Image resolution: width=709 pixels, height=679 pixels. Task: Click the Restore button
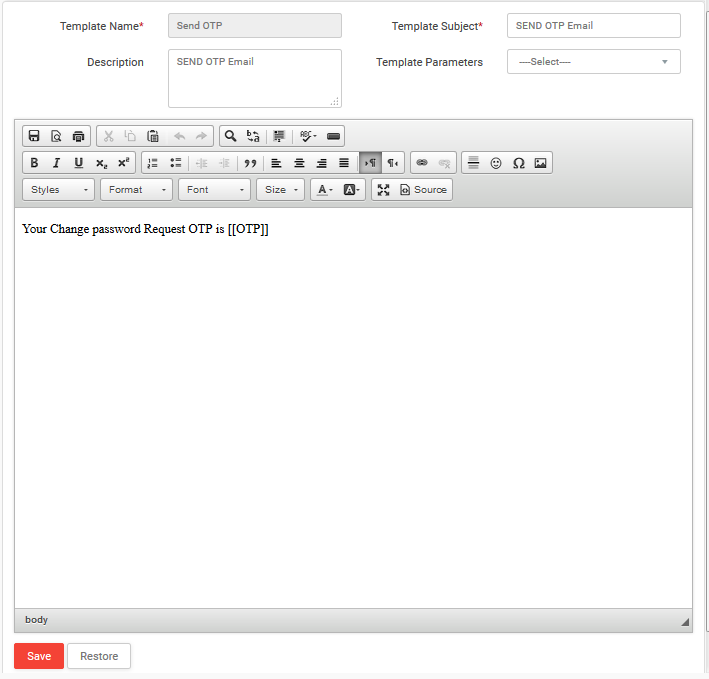pos(99,656)
